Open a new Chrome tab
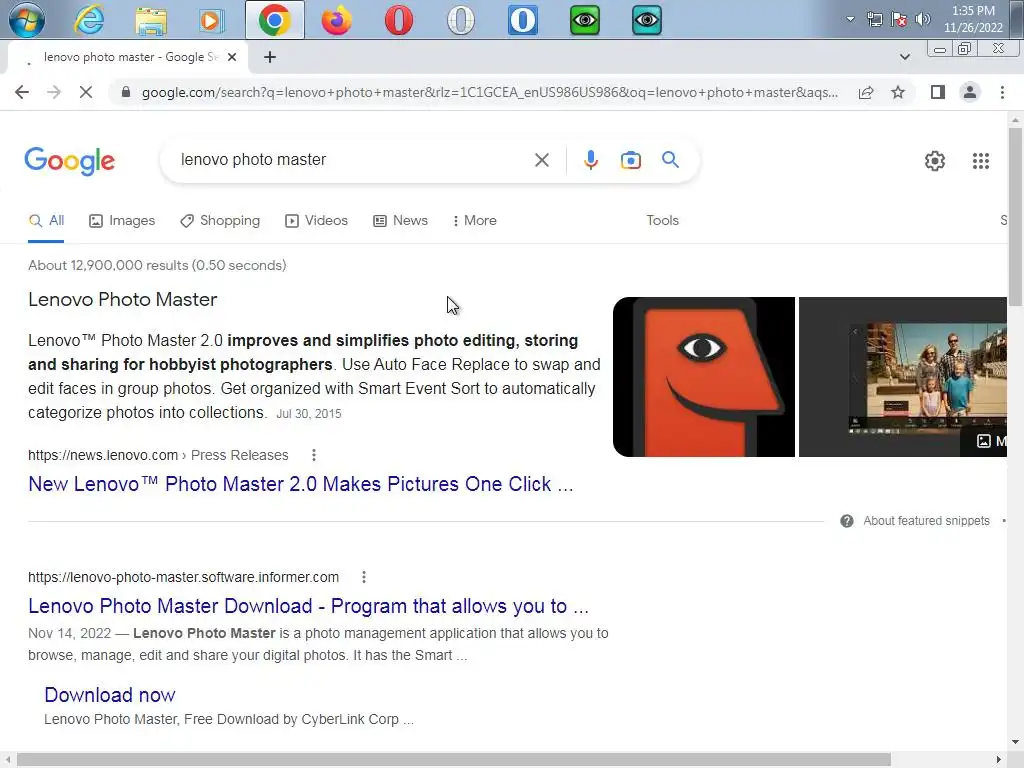The width and height of the screenshot is (1024, 768). pyautogui.click(x=270, y=57)
